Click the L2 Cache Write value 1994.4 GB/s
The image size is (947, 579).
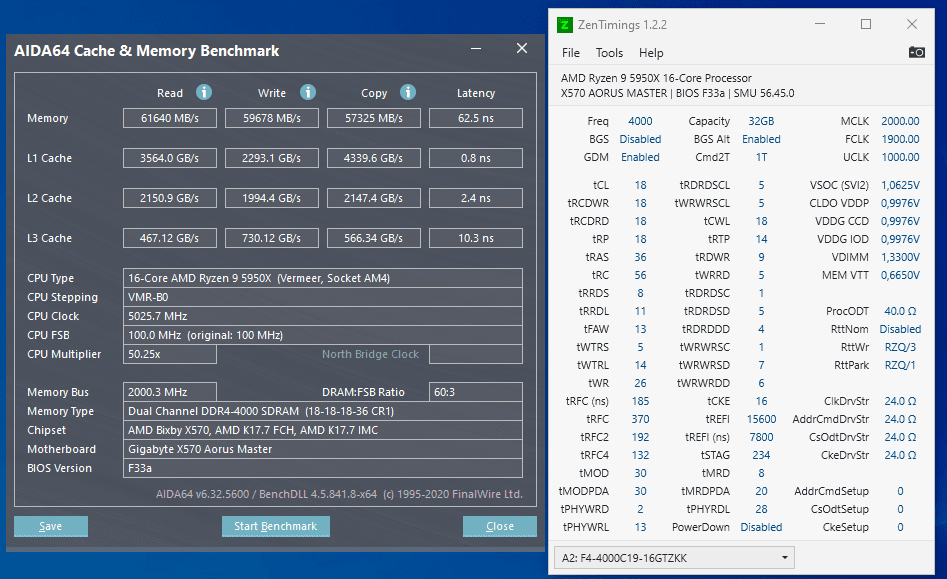[272, 198]
